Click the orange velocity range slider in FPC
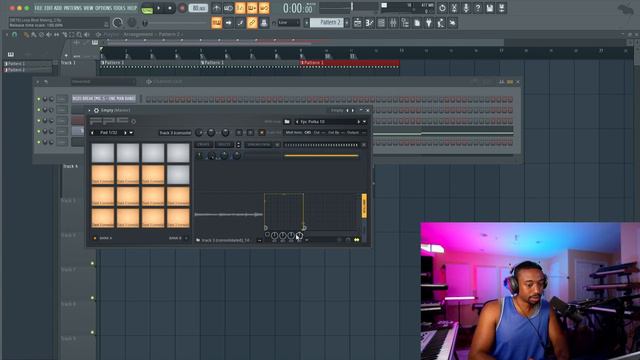The width and height of the screenshot is (640, 360). tap(321, 156)
